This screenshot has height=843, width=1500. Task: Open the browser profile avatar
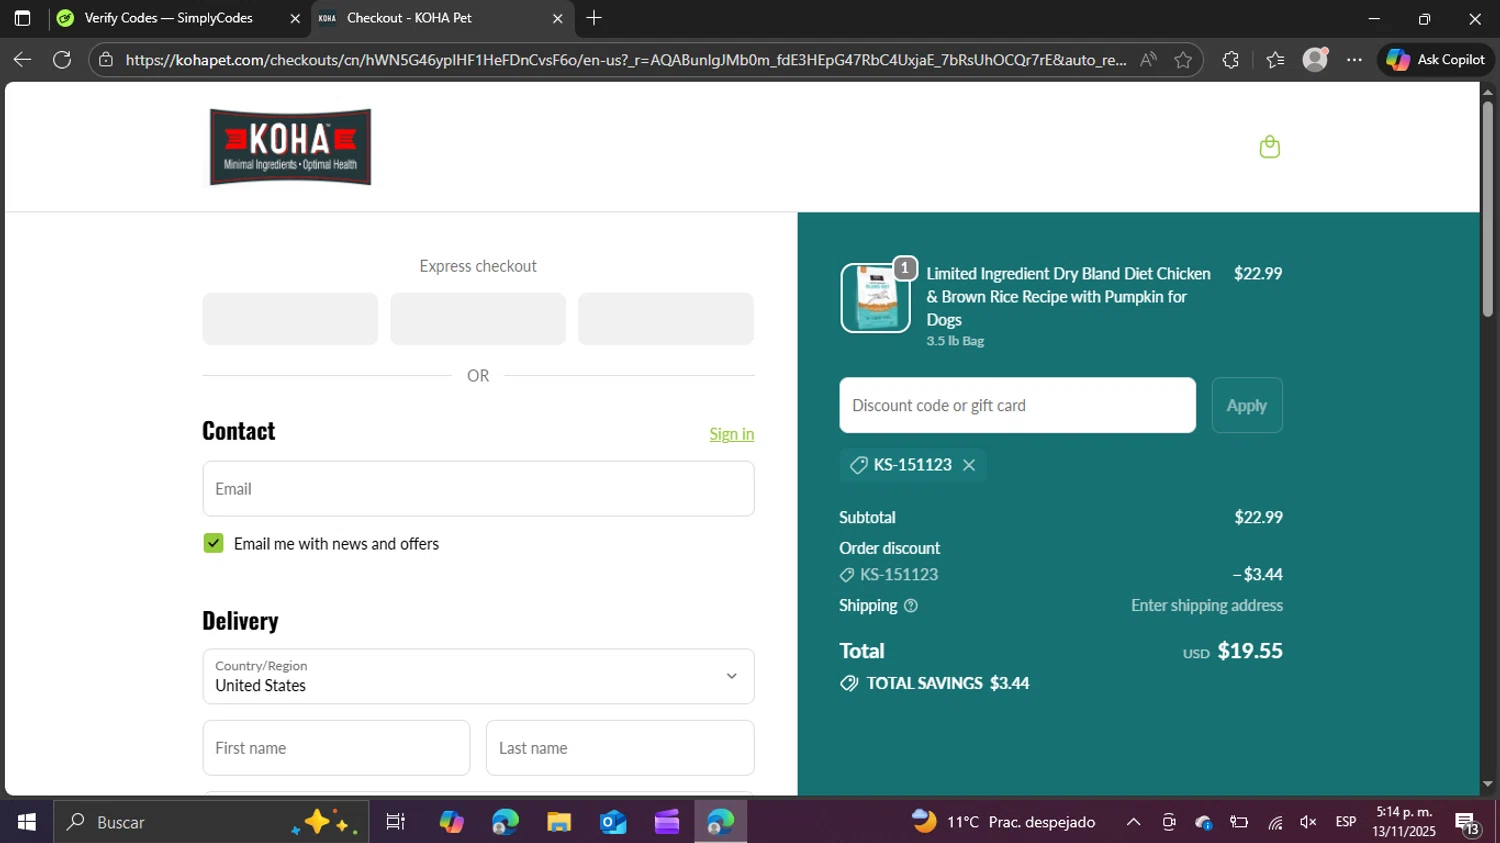pos(1315,60)
